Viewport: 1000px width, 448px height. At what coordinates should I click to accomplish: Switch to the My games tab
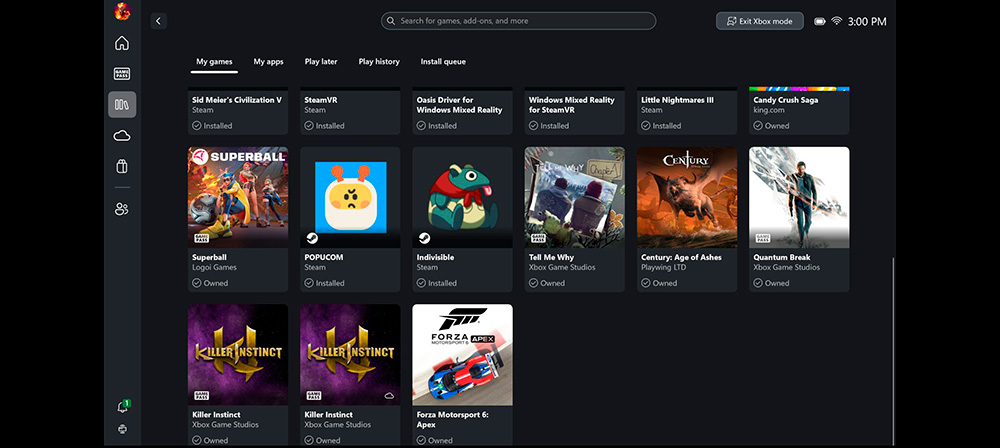point(214,62)
